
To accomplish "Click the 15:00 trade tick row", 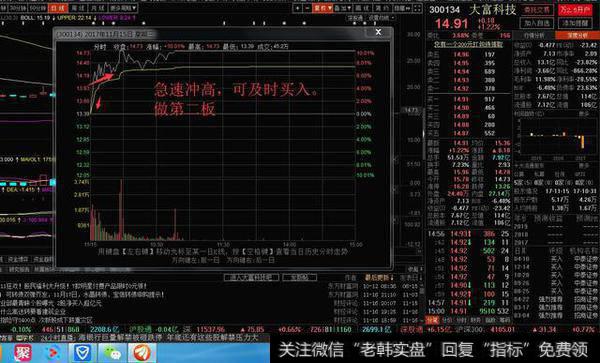I will point(469,311).
